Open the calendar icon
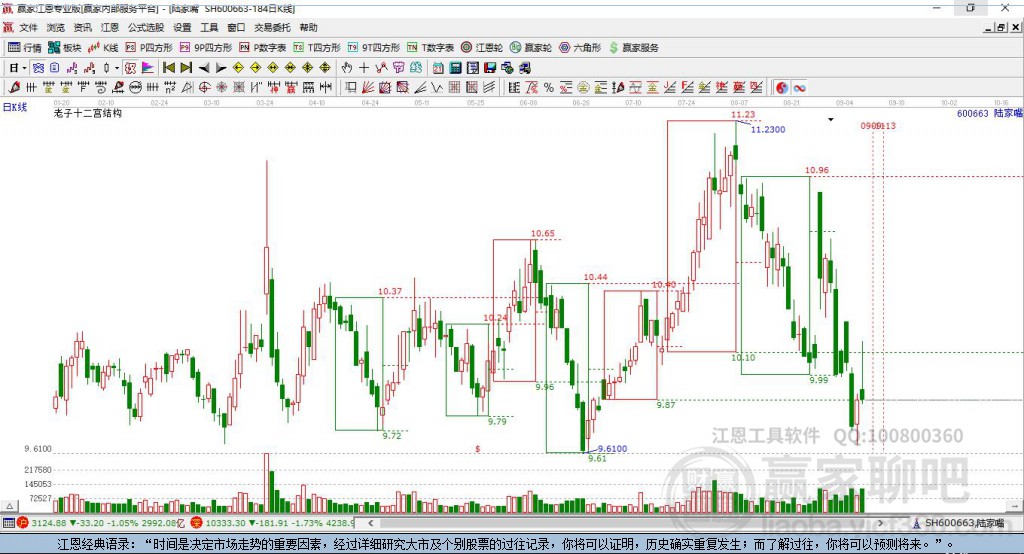This screenshot has width=1024, height=554. pos(438,68)
